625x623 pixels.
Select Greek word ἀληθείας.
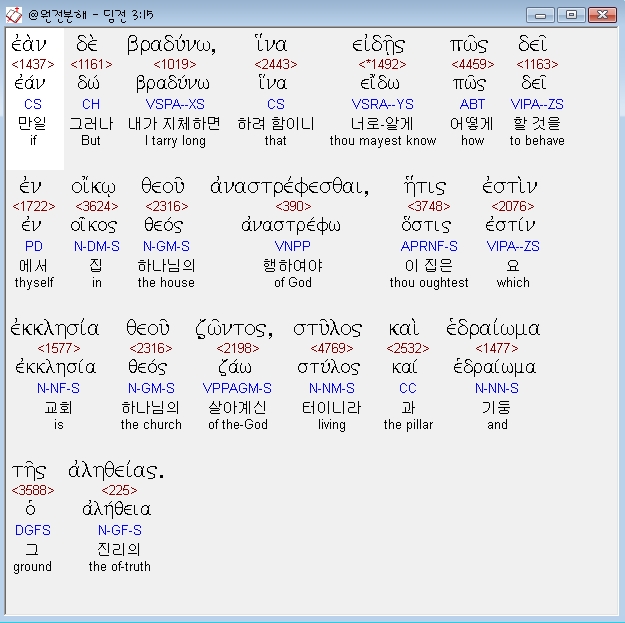pos(116,471)
